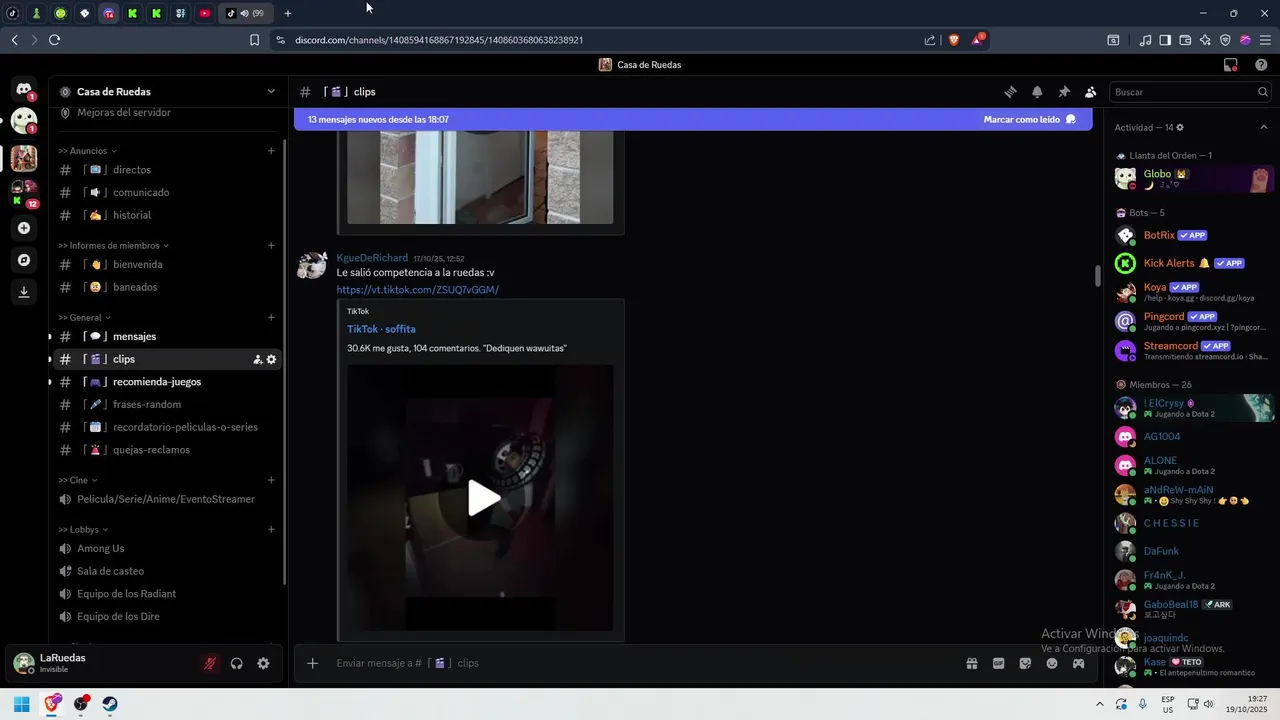Image resolution: width=1280 pixels, height=720 pixels.
Task: Click the Buscar search field
Action: pyautogui.click(x=1190, y=92)
